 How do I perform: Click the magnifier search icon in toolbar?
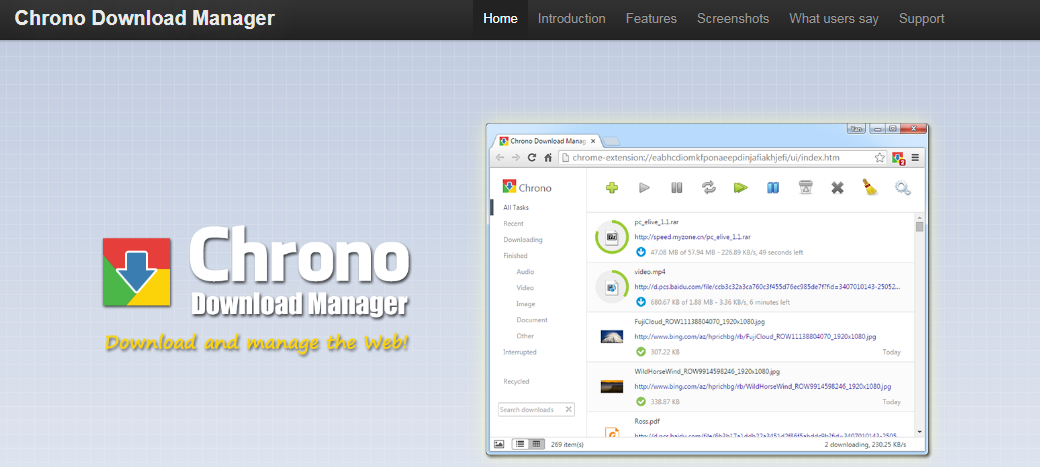click(x=903, y=187)
